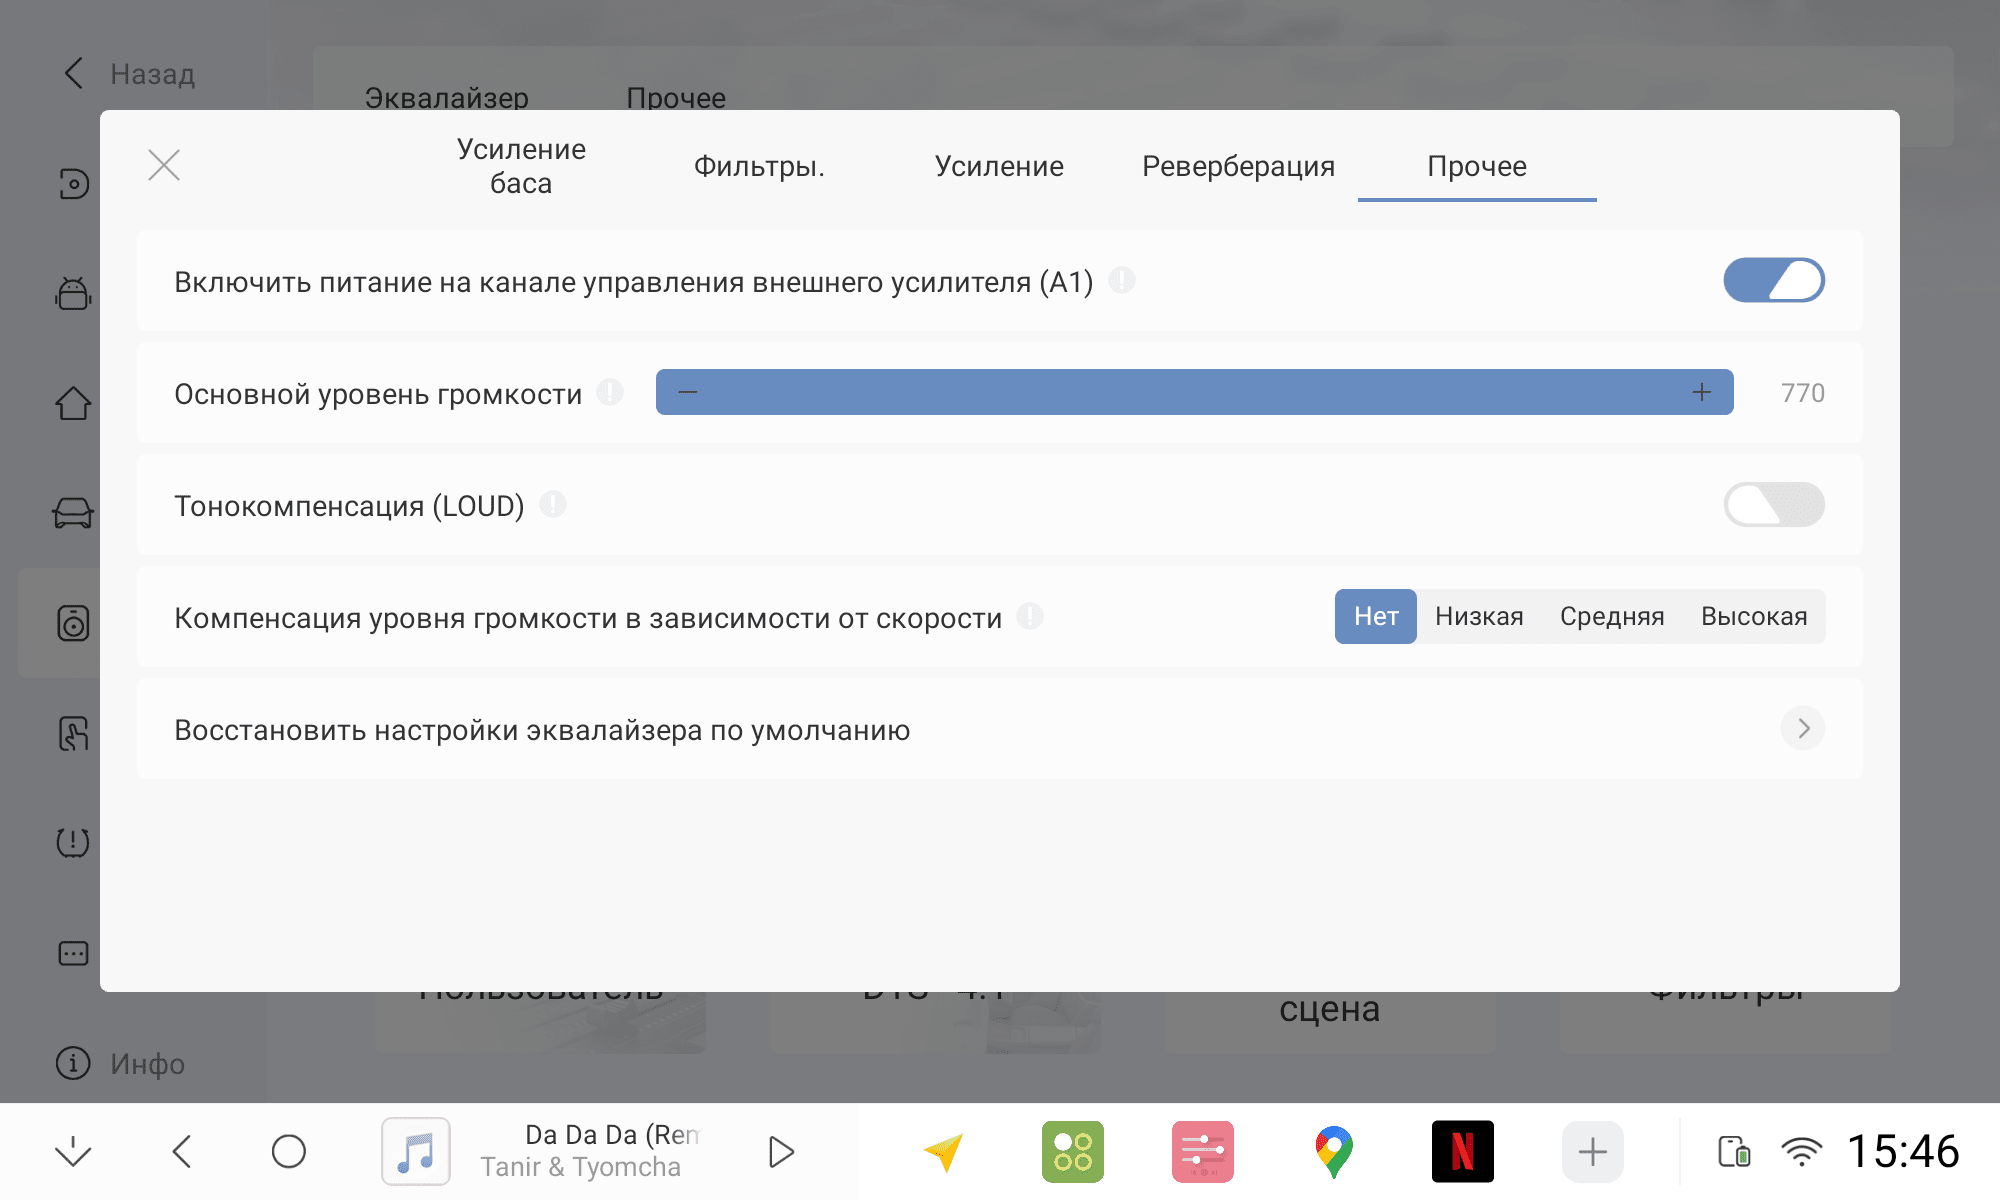Launch Netflix from taskbar

tap(1463, 1152)
